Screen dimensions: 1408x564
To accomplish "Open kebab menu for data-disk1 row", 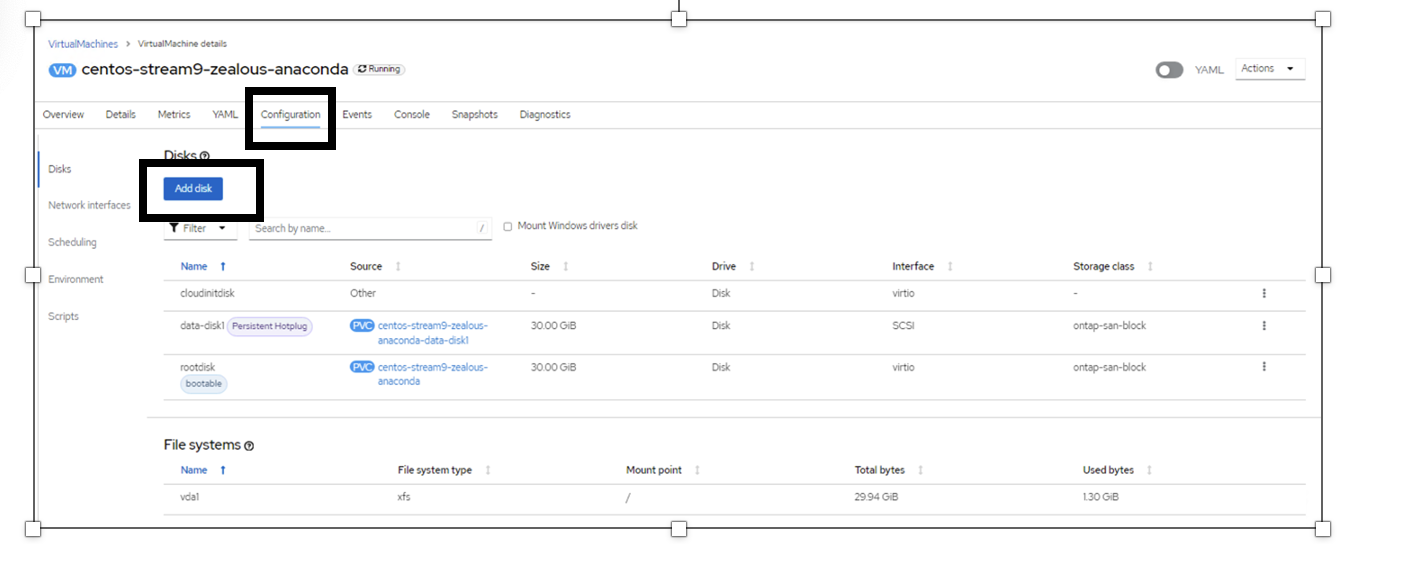I will 1264,326.
